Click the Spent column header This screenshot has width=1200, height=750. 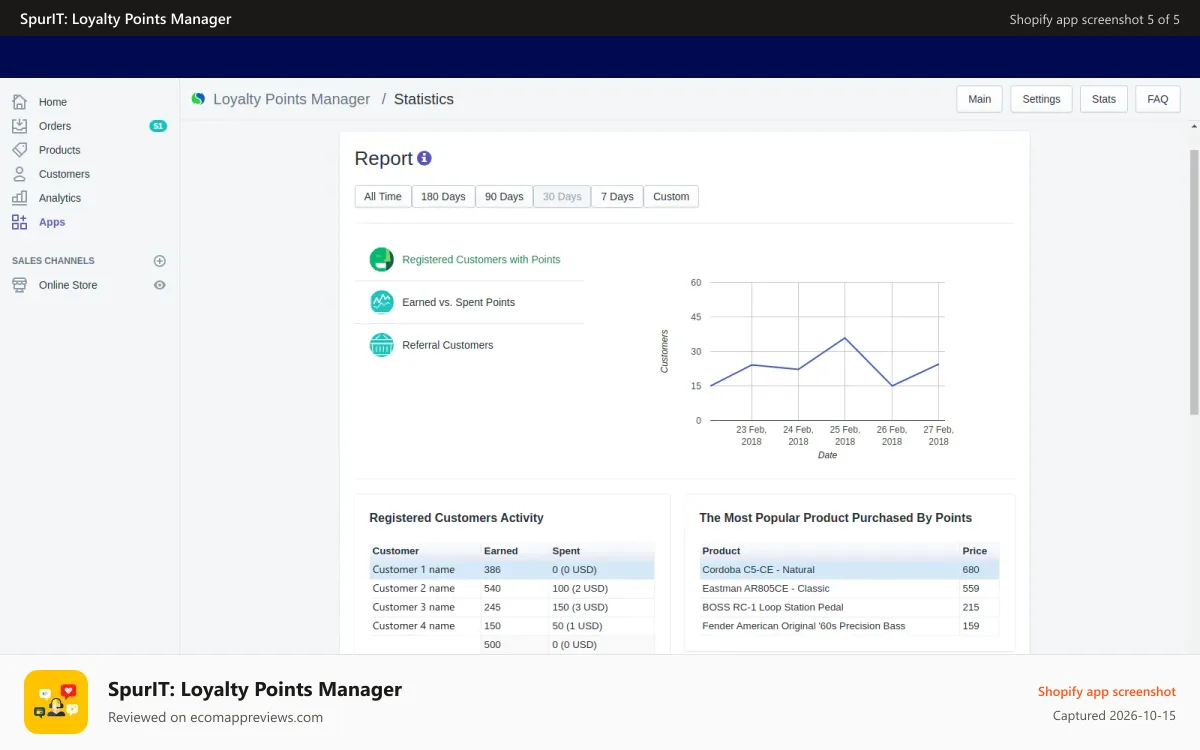[x=566, y=551]
